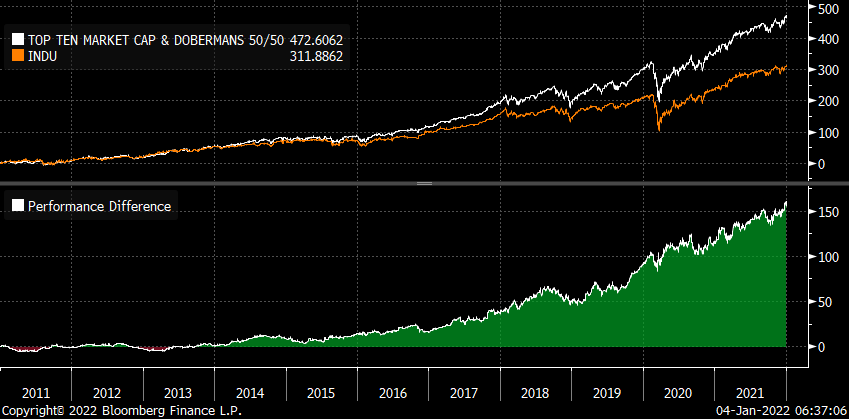Viewport: 849px width, 419px height.
Task: Grab the panel divider handle between charts
Action: [424, 184]
